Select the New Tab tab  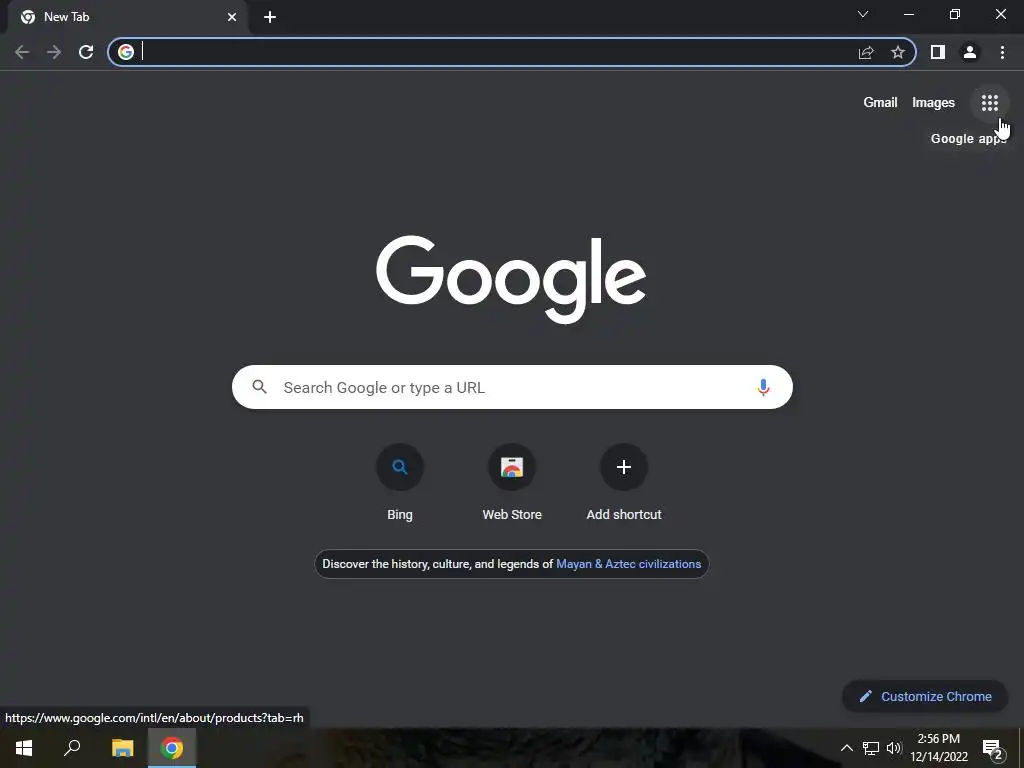tap(127, 17)
